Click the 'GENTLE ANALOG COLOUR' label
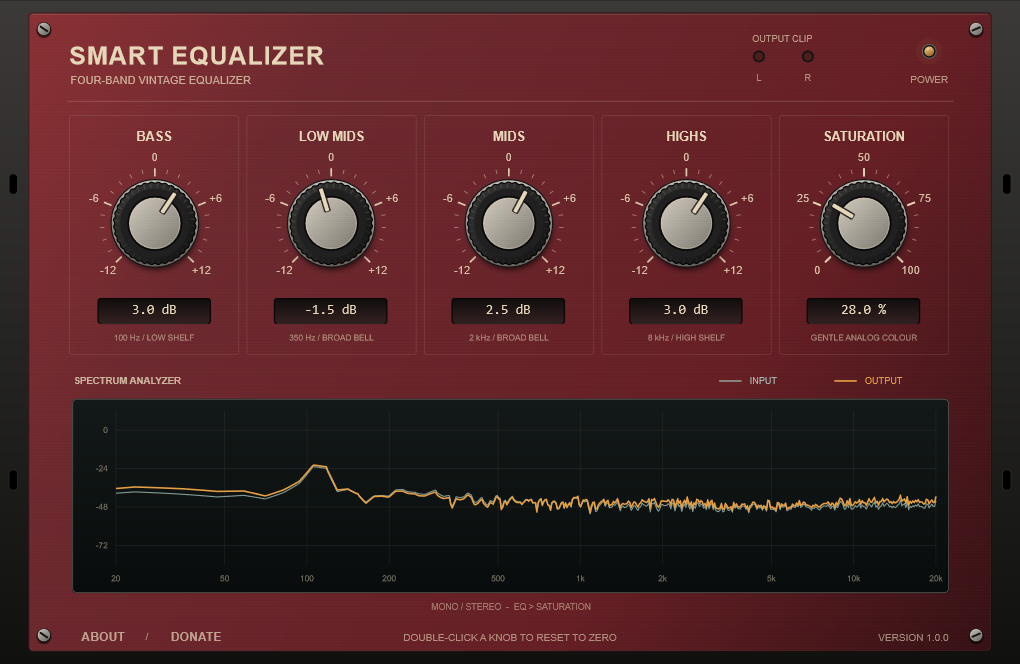The image size is (1020, 664). tap(864, 338)
